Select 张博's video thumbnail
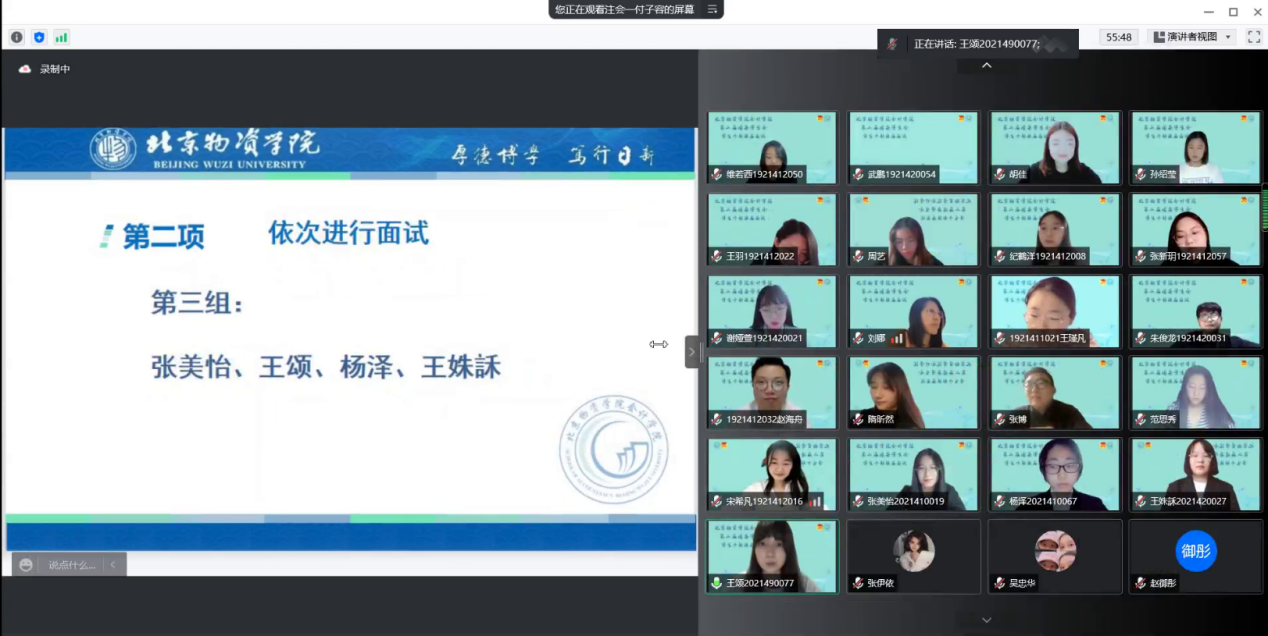The width and height of the screenshot is (1268, 636). pyautogui.click(x=1054, y=392)
